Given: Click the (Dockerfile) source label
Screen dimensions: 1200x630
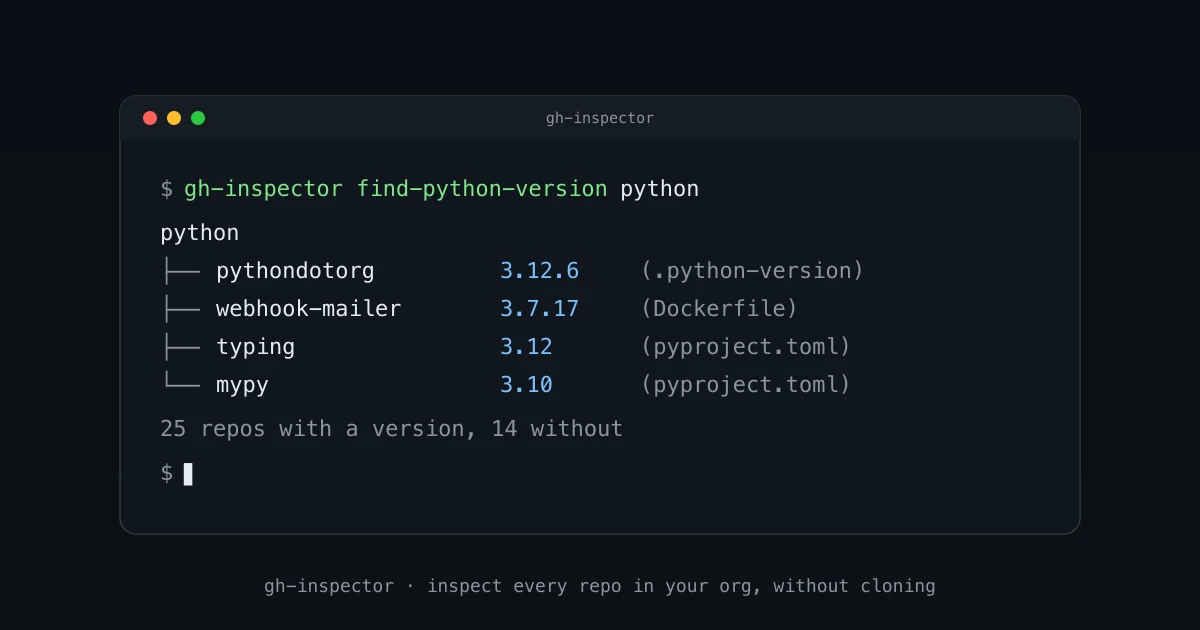Looking at the screenshot, I should pyautogui.click(x=719, y=309).
